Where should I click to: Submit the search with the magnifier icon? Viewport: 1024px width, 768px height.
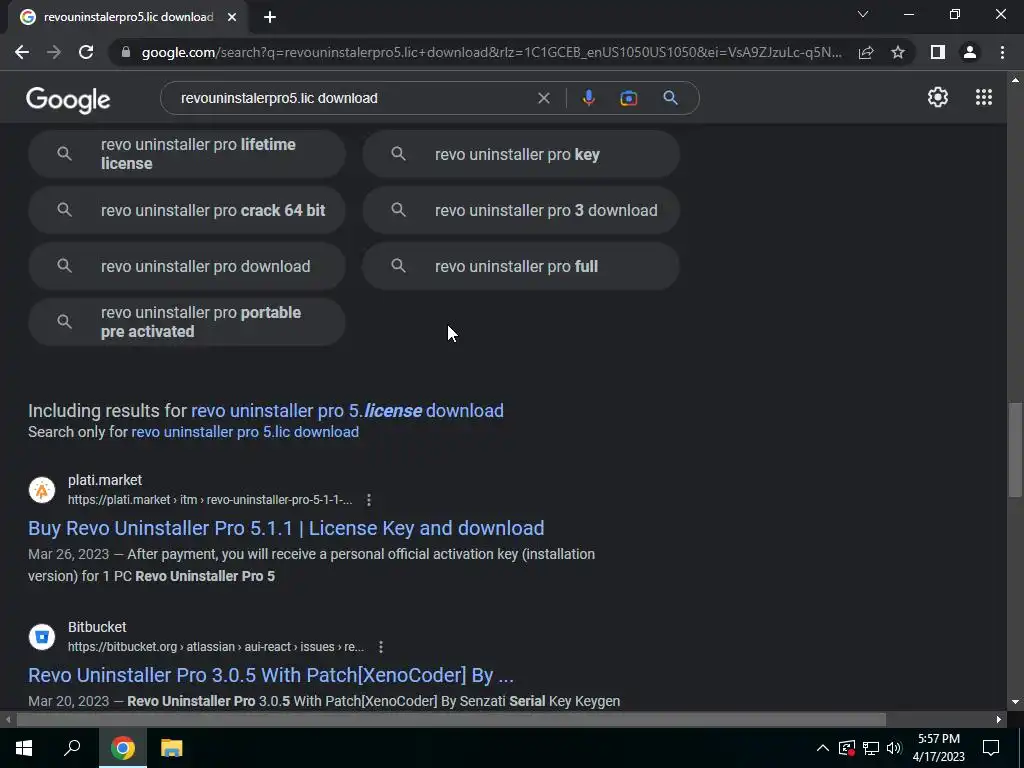tap(670, 98)
